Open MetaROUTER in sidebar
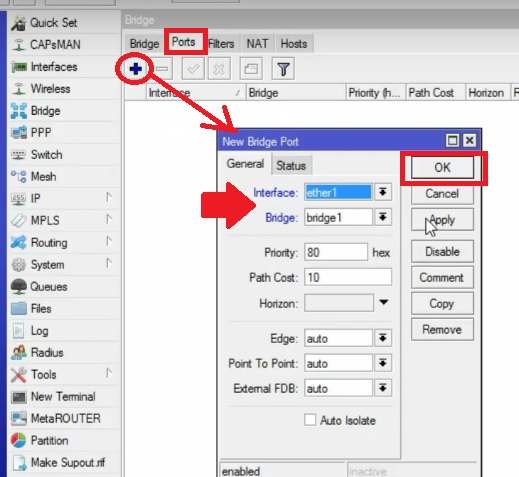This screenshot has width=519, height=477. 63,418
